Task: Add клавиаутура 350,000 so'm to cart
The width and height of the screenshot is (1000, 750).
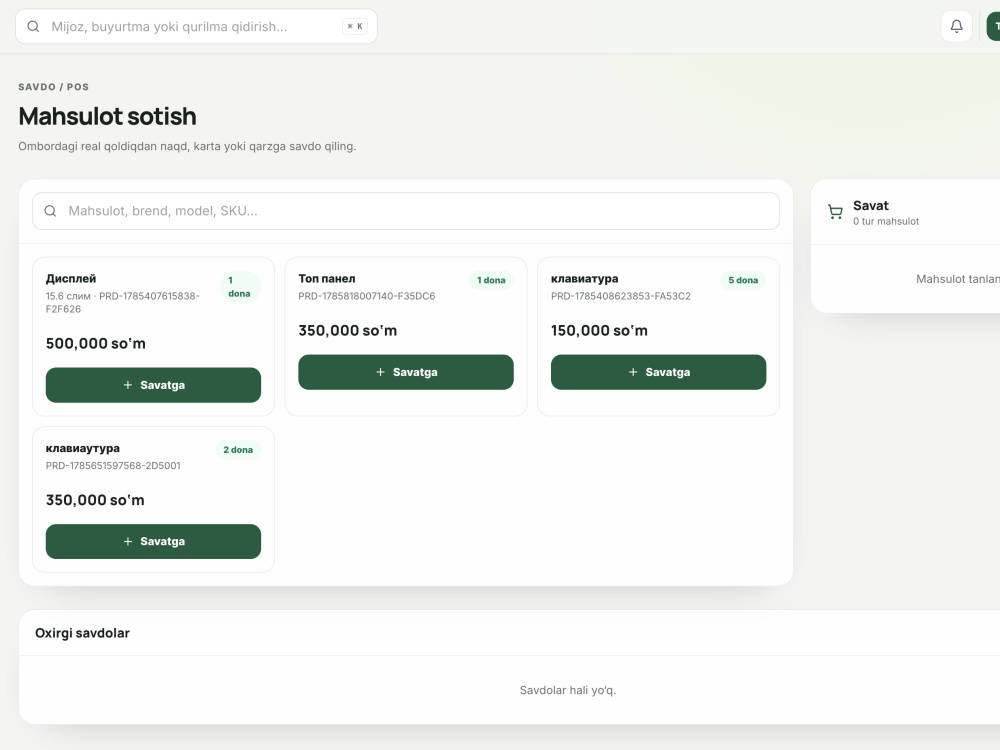Action: [153, 541]
